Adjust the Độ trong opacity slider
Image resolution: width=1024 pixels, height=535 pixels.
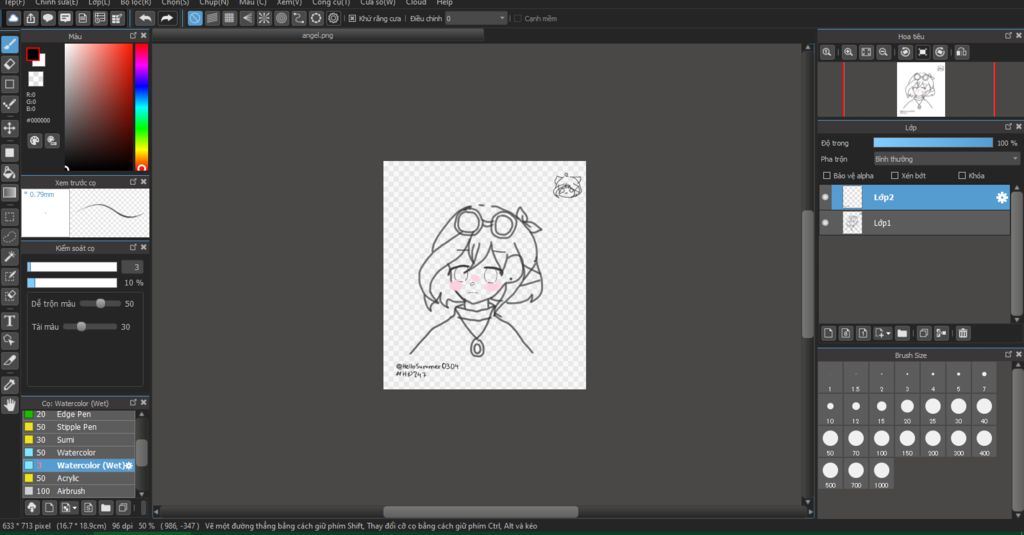pyautogui.click(x=933, y=142)
